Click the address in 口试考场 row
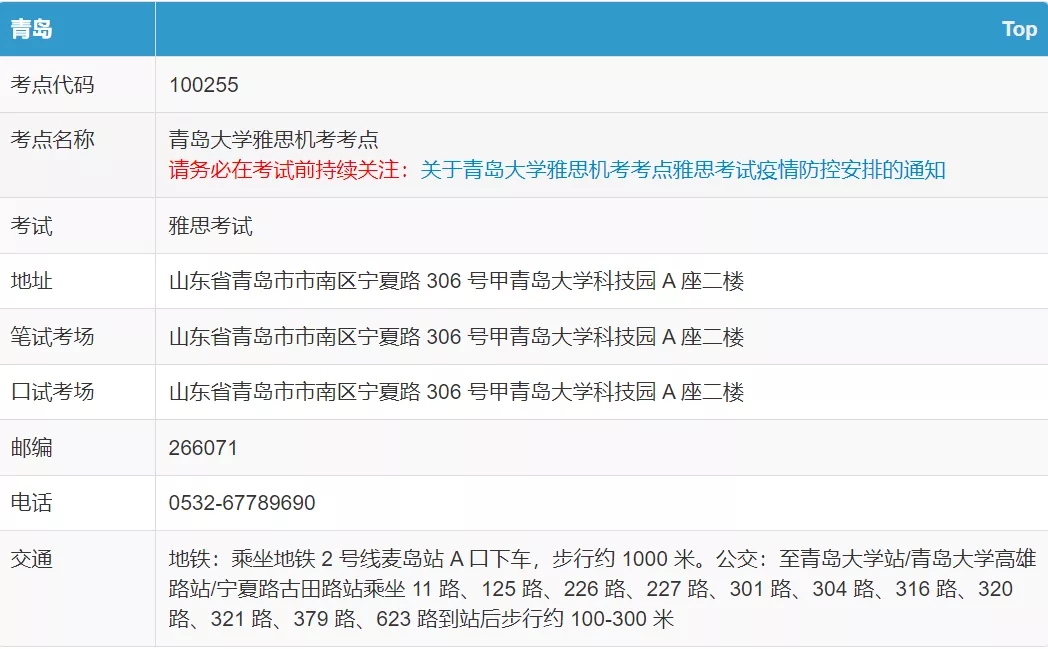 pyautogui.click(x=456, y=392)
